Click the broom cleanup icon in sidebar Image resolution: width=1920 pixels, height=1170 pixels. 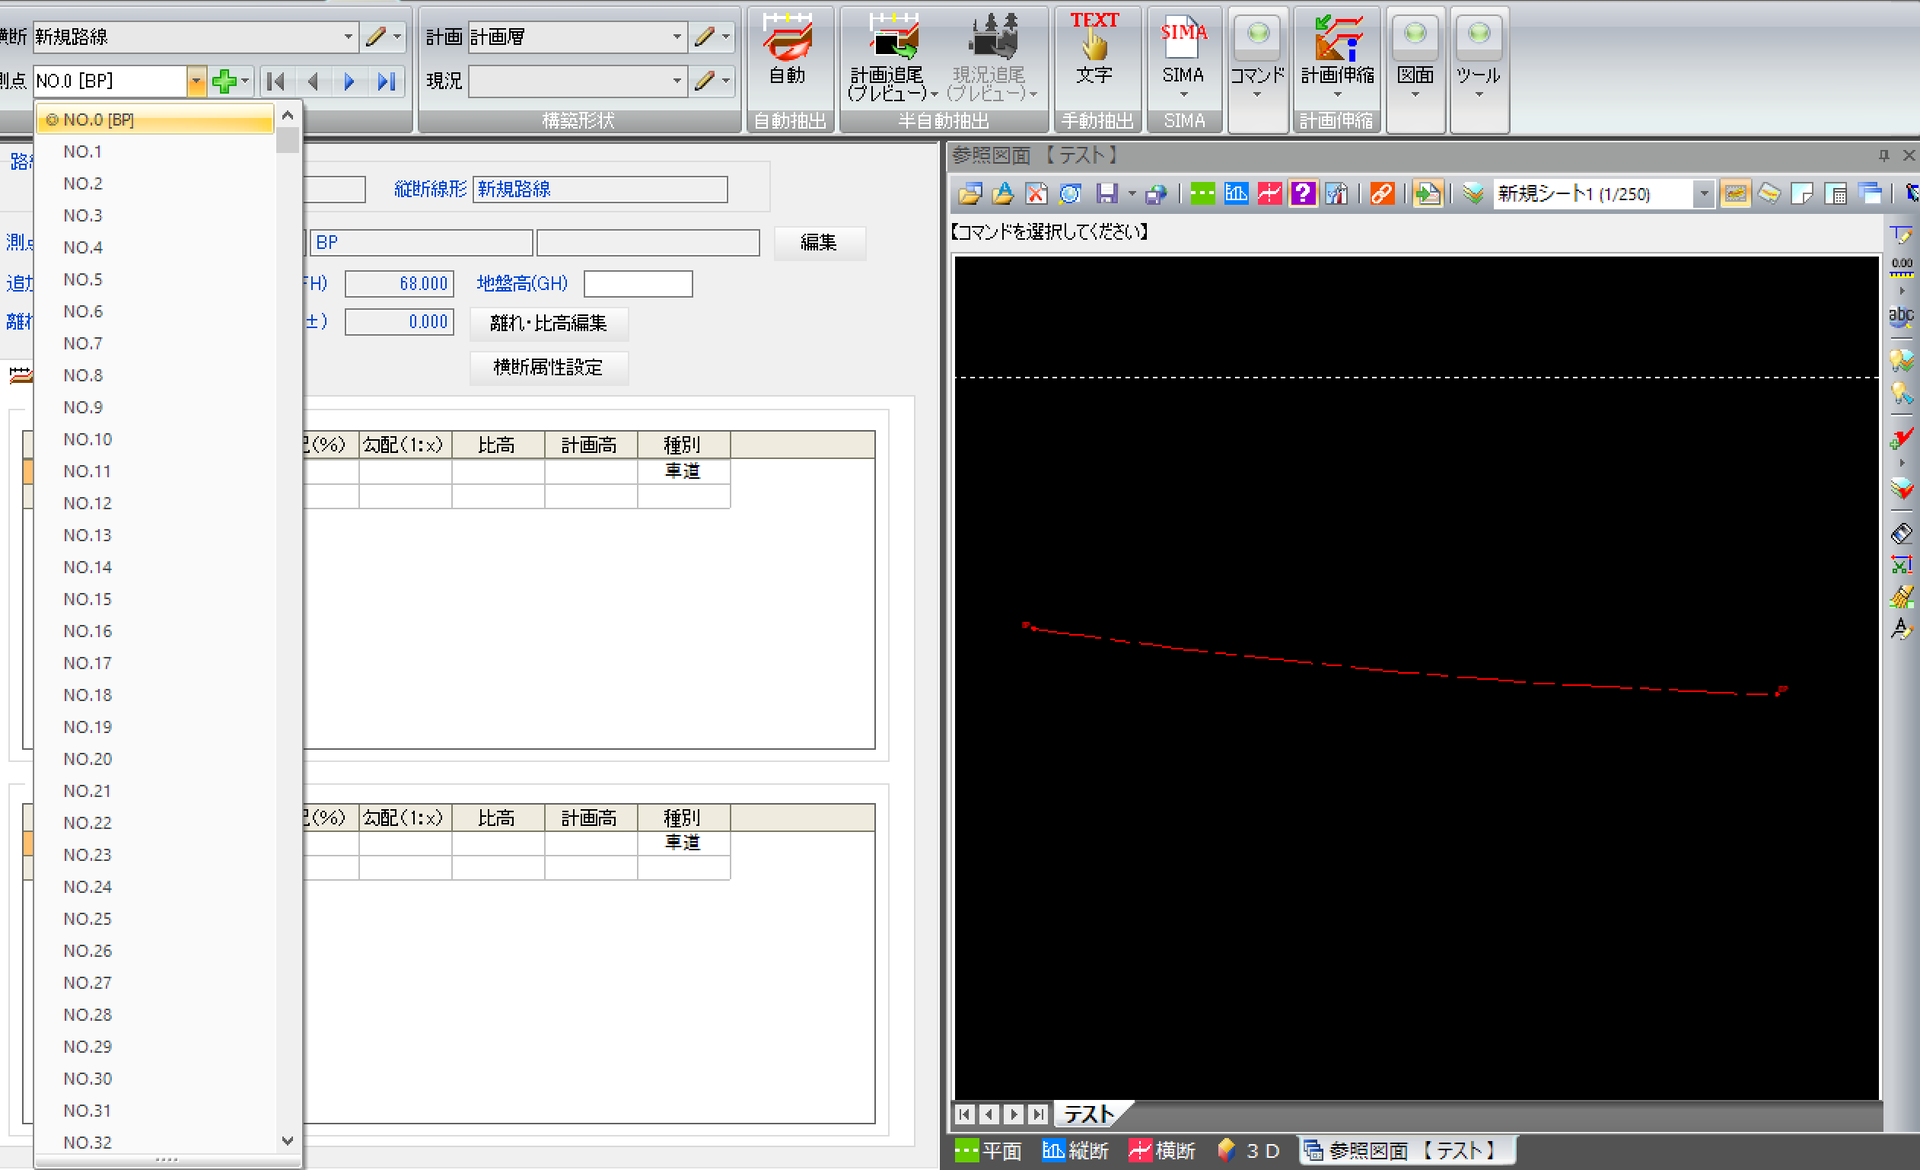pos(1901,597)
